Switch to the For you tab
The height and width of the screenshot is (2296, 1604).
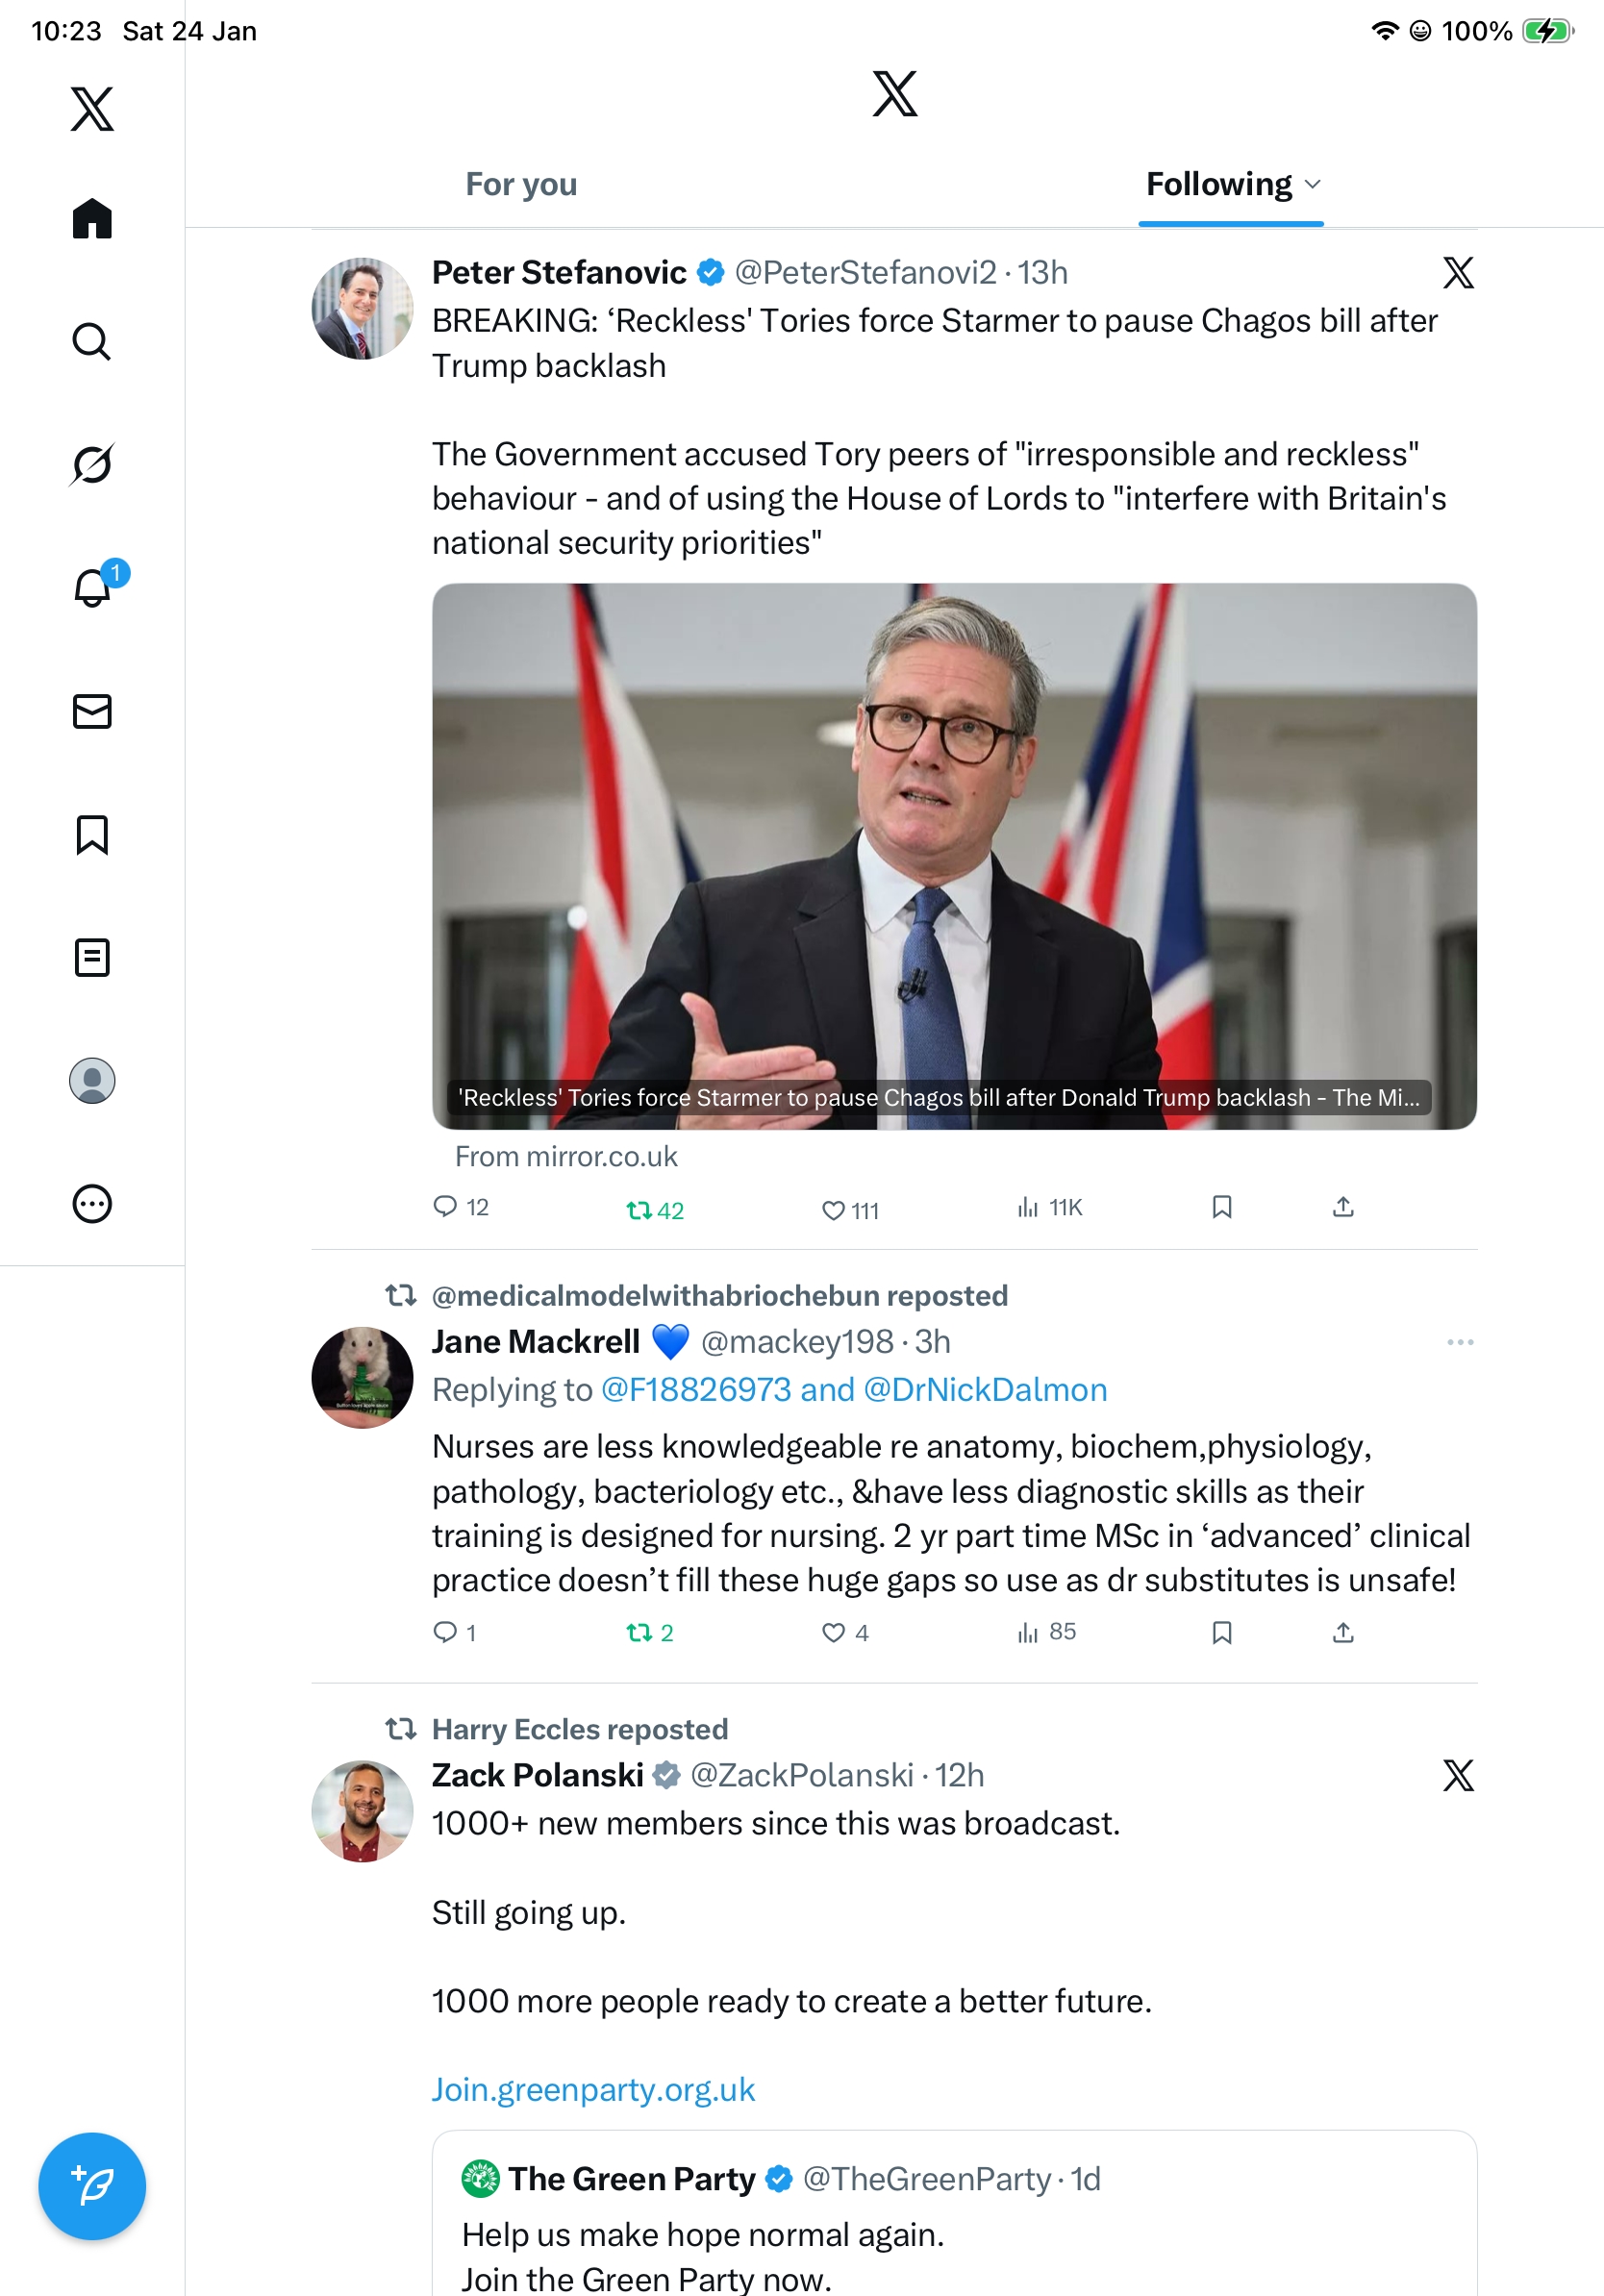[x=521, y=184]
